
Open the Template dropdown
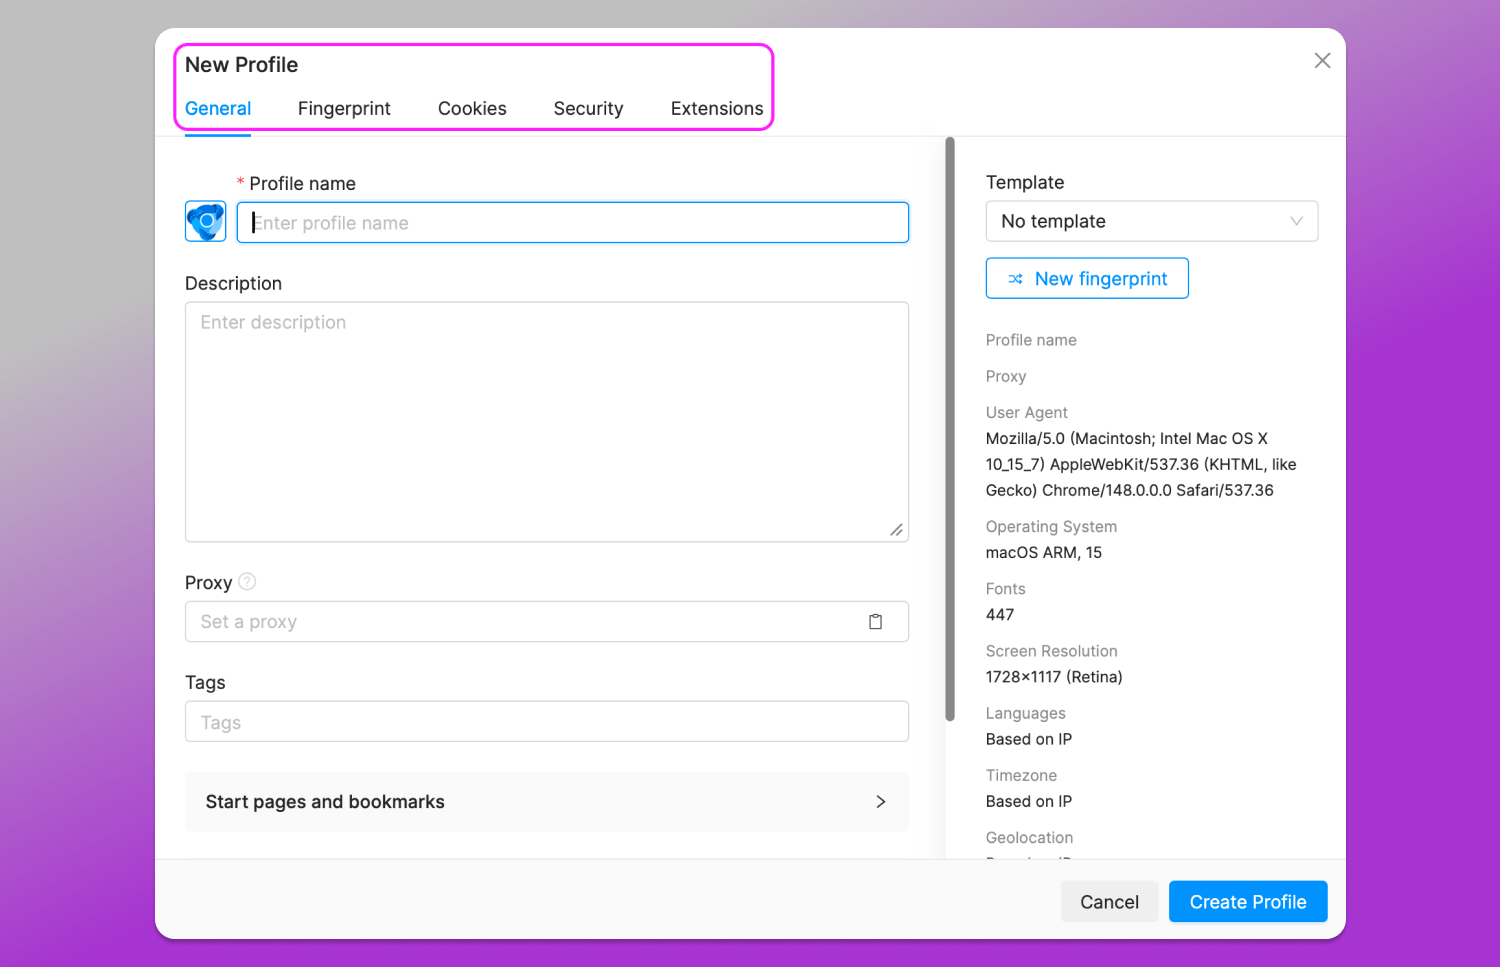click(1152, 221)
